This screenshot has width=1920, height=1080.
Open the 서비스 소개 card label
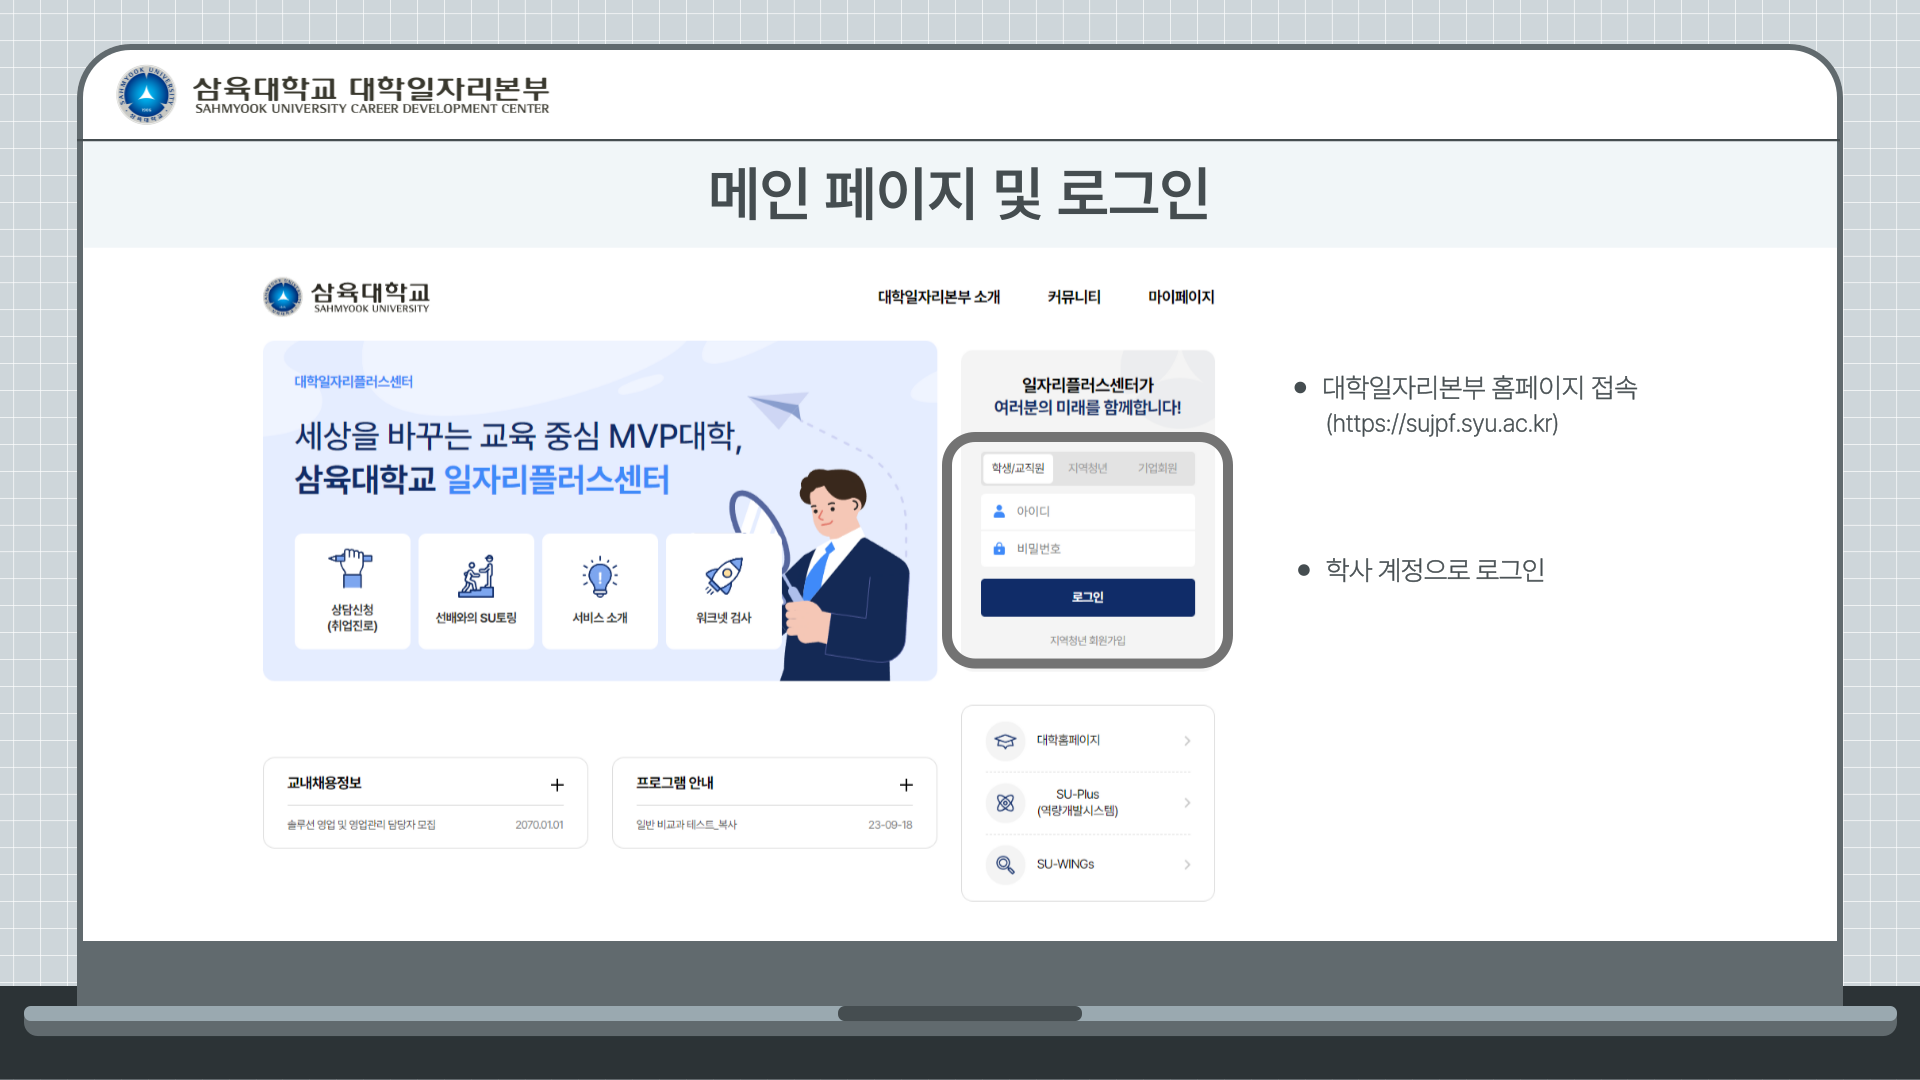[600, 618]
